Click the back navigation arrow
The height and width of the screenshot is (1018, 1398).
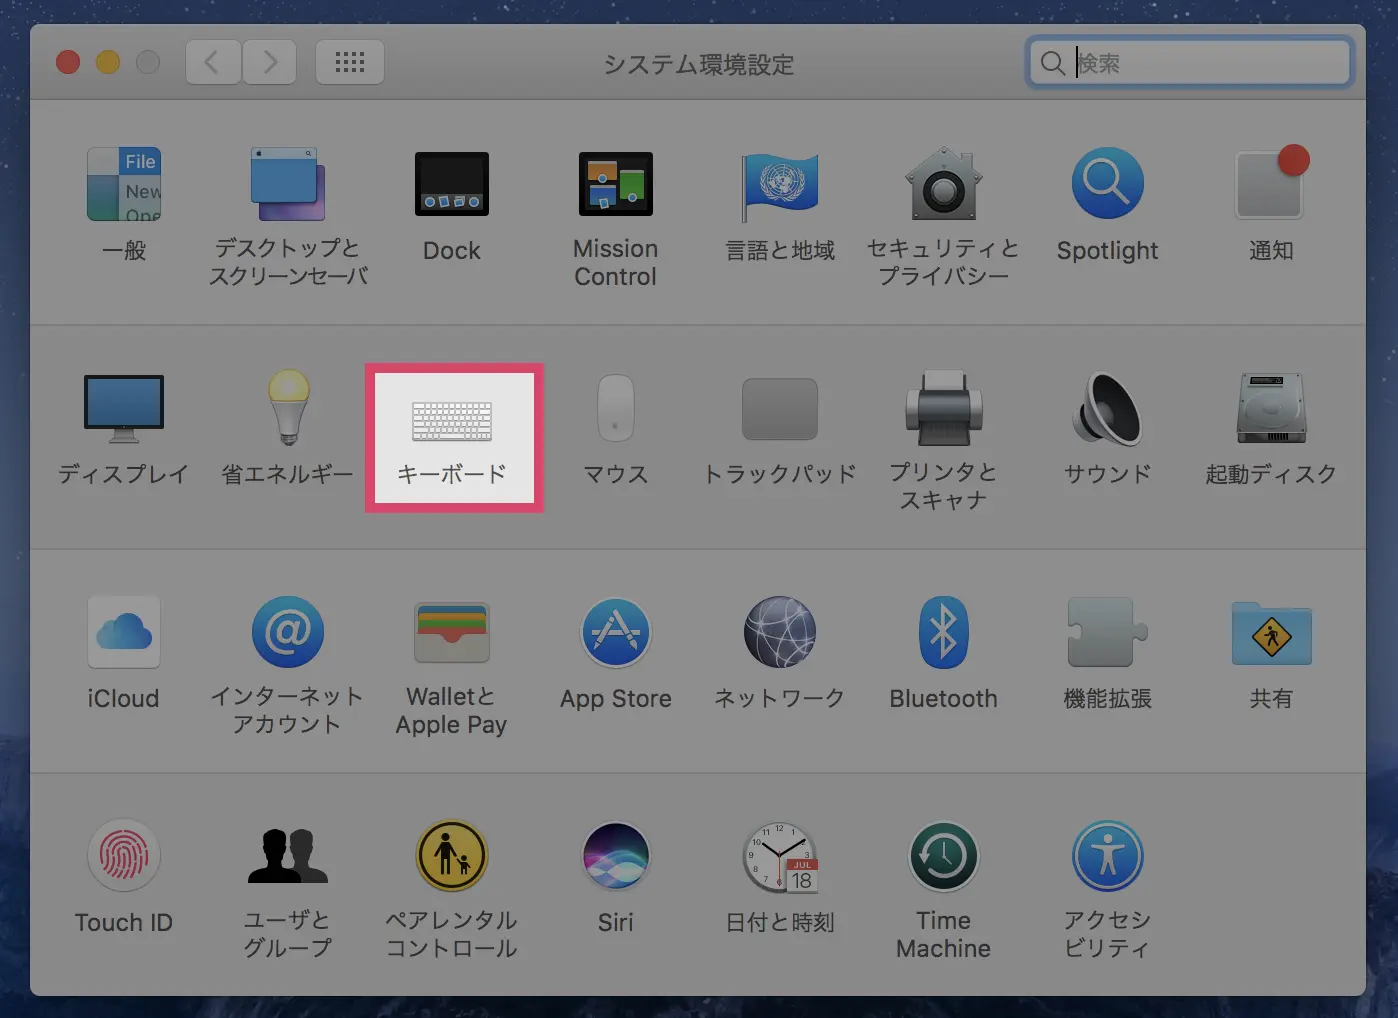click(x=213, y=63)
